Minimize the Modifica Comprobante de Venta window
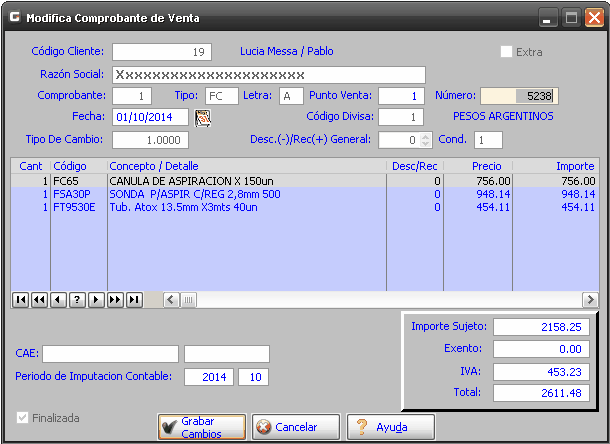The image size is (610, 444). coord(548,18)
